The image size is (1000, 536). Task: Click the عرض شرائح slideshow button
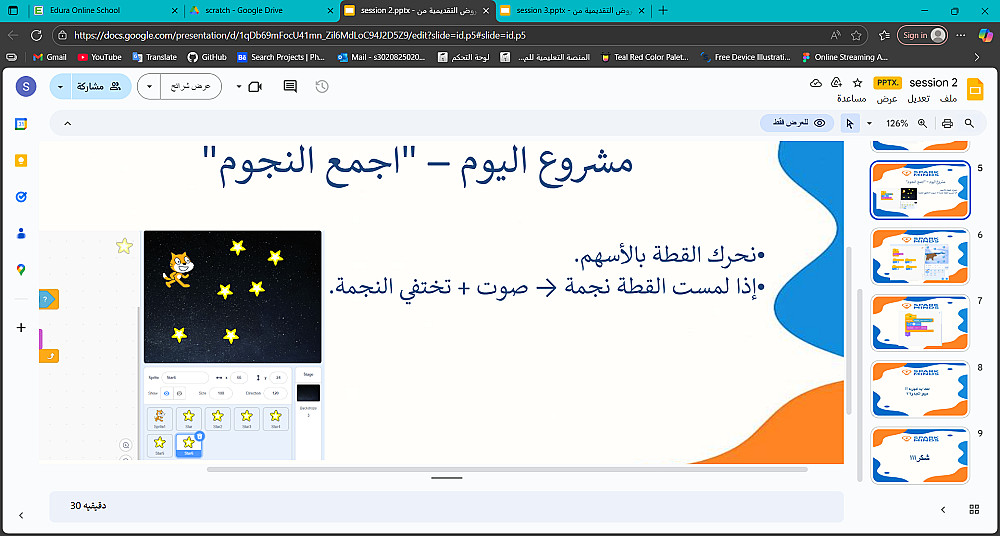coord(190,86)
